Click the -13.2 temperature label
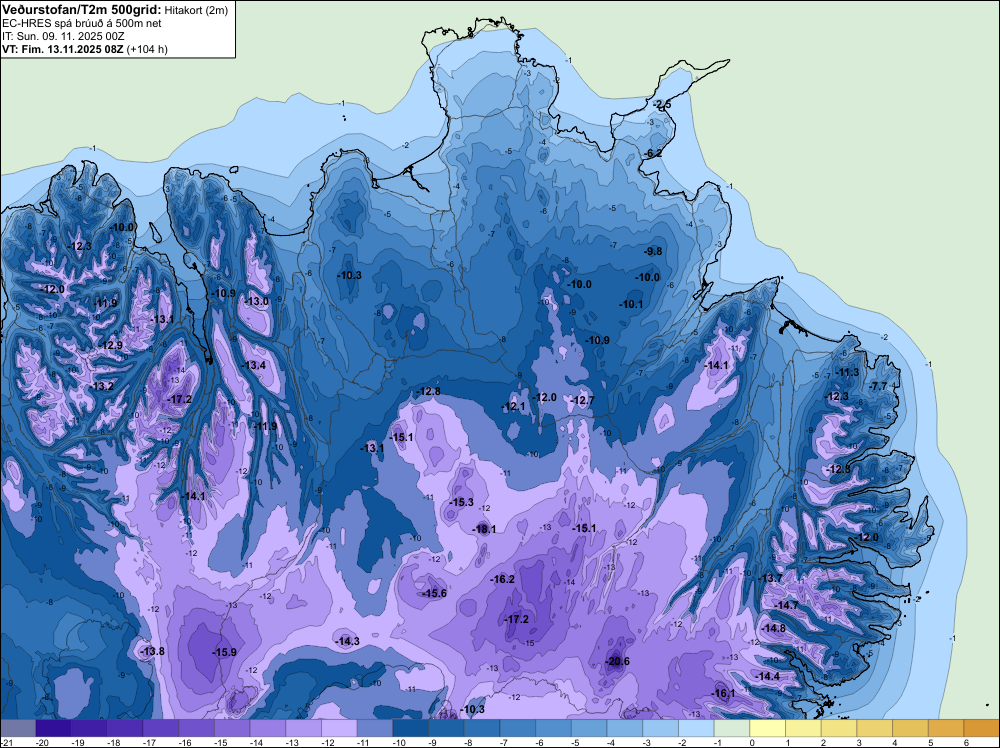The width and height of the screenshot is (1000, 748). [x=102, y=386]
